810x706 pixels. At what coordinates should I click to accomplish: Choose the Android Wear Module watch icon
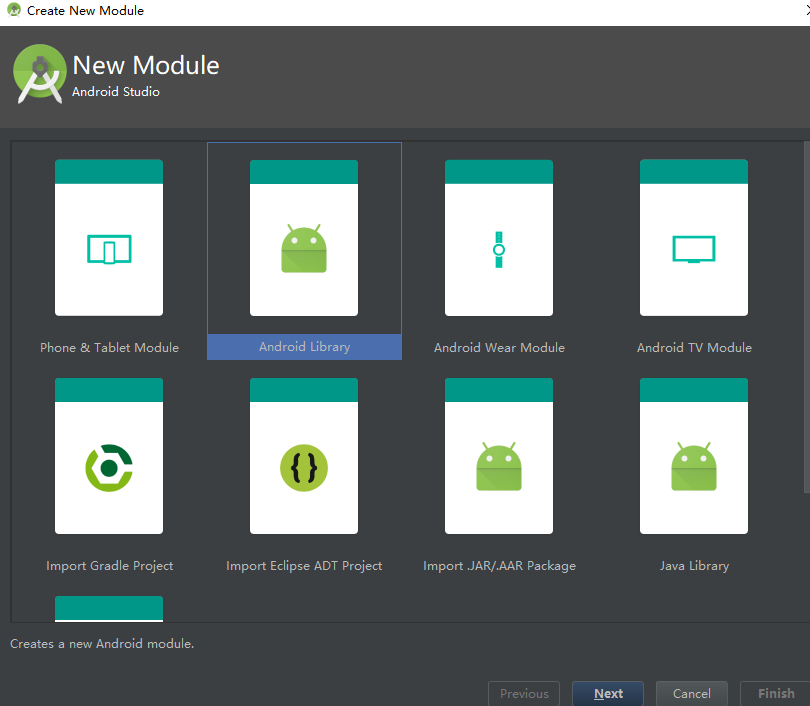pos(499,249)
